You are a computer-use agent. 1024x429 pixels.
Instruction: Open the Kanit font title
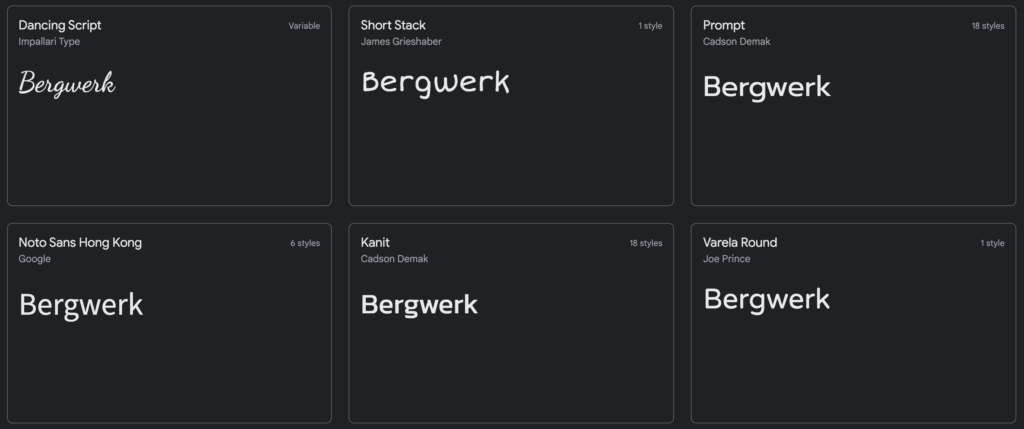(x=375, y=242)
